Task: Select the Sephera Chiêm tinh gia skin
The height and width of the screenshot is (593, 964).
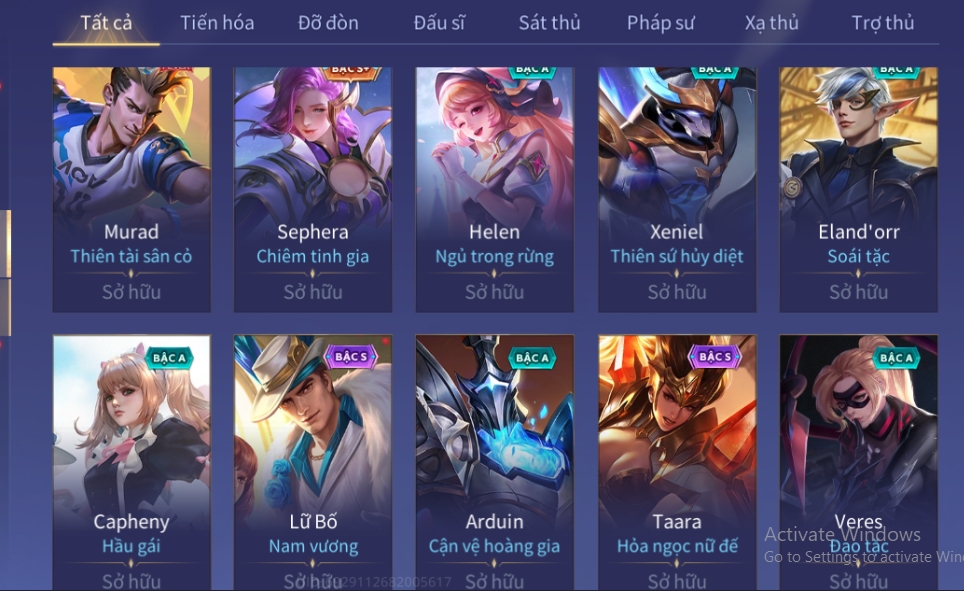Action: tap(313, 189)
